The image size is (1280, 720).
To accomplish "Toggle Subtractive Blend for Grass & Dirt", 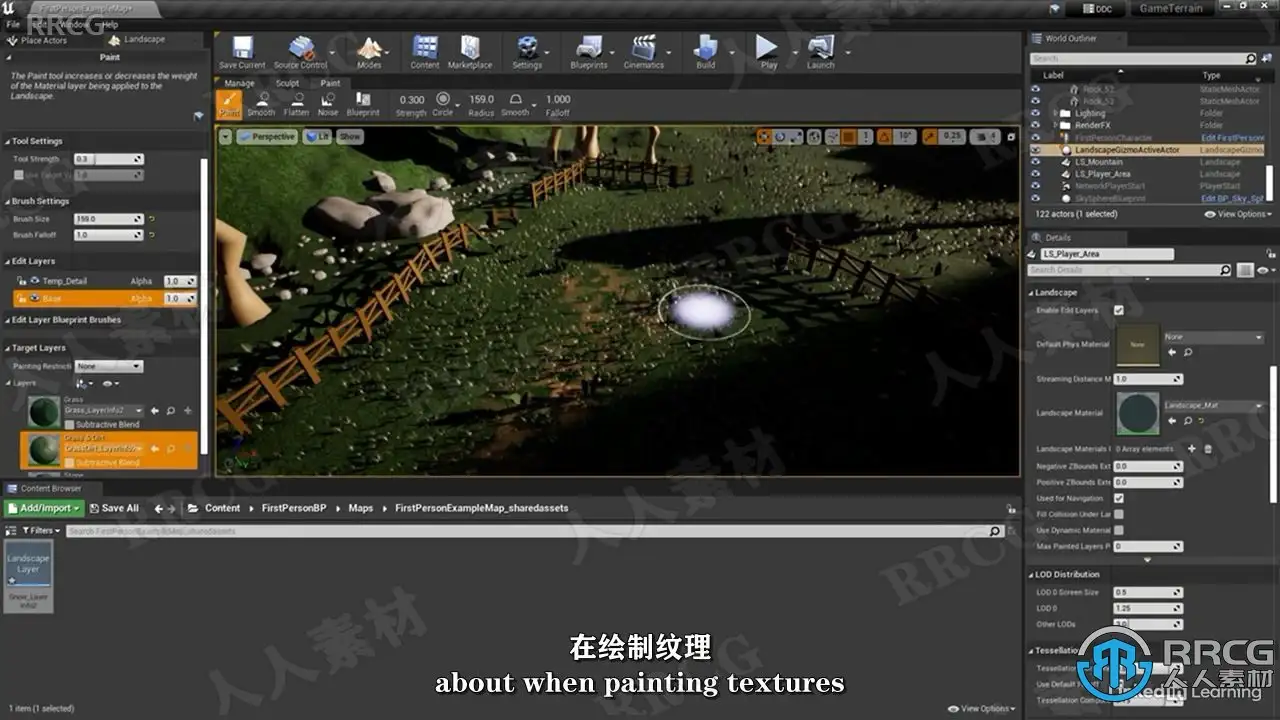I will [x=70, y=463].
